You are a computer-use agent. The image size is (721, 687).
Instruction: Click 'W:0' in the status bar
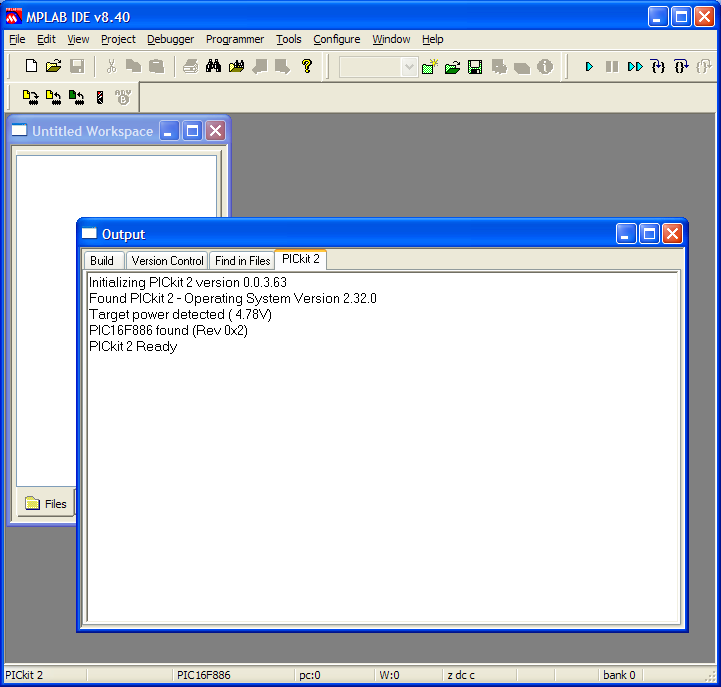tap(389, 675)
